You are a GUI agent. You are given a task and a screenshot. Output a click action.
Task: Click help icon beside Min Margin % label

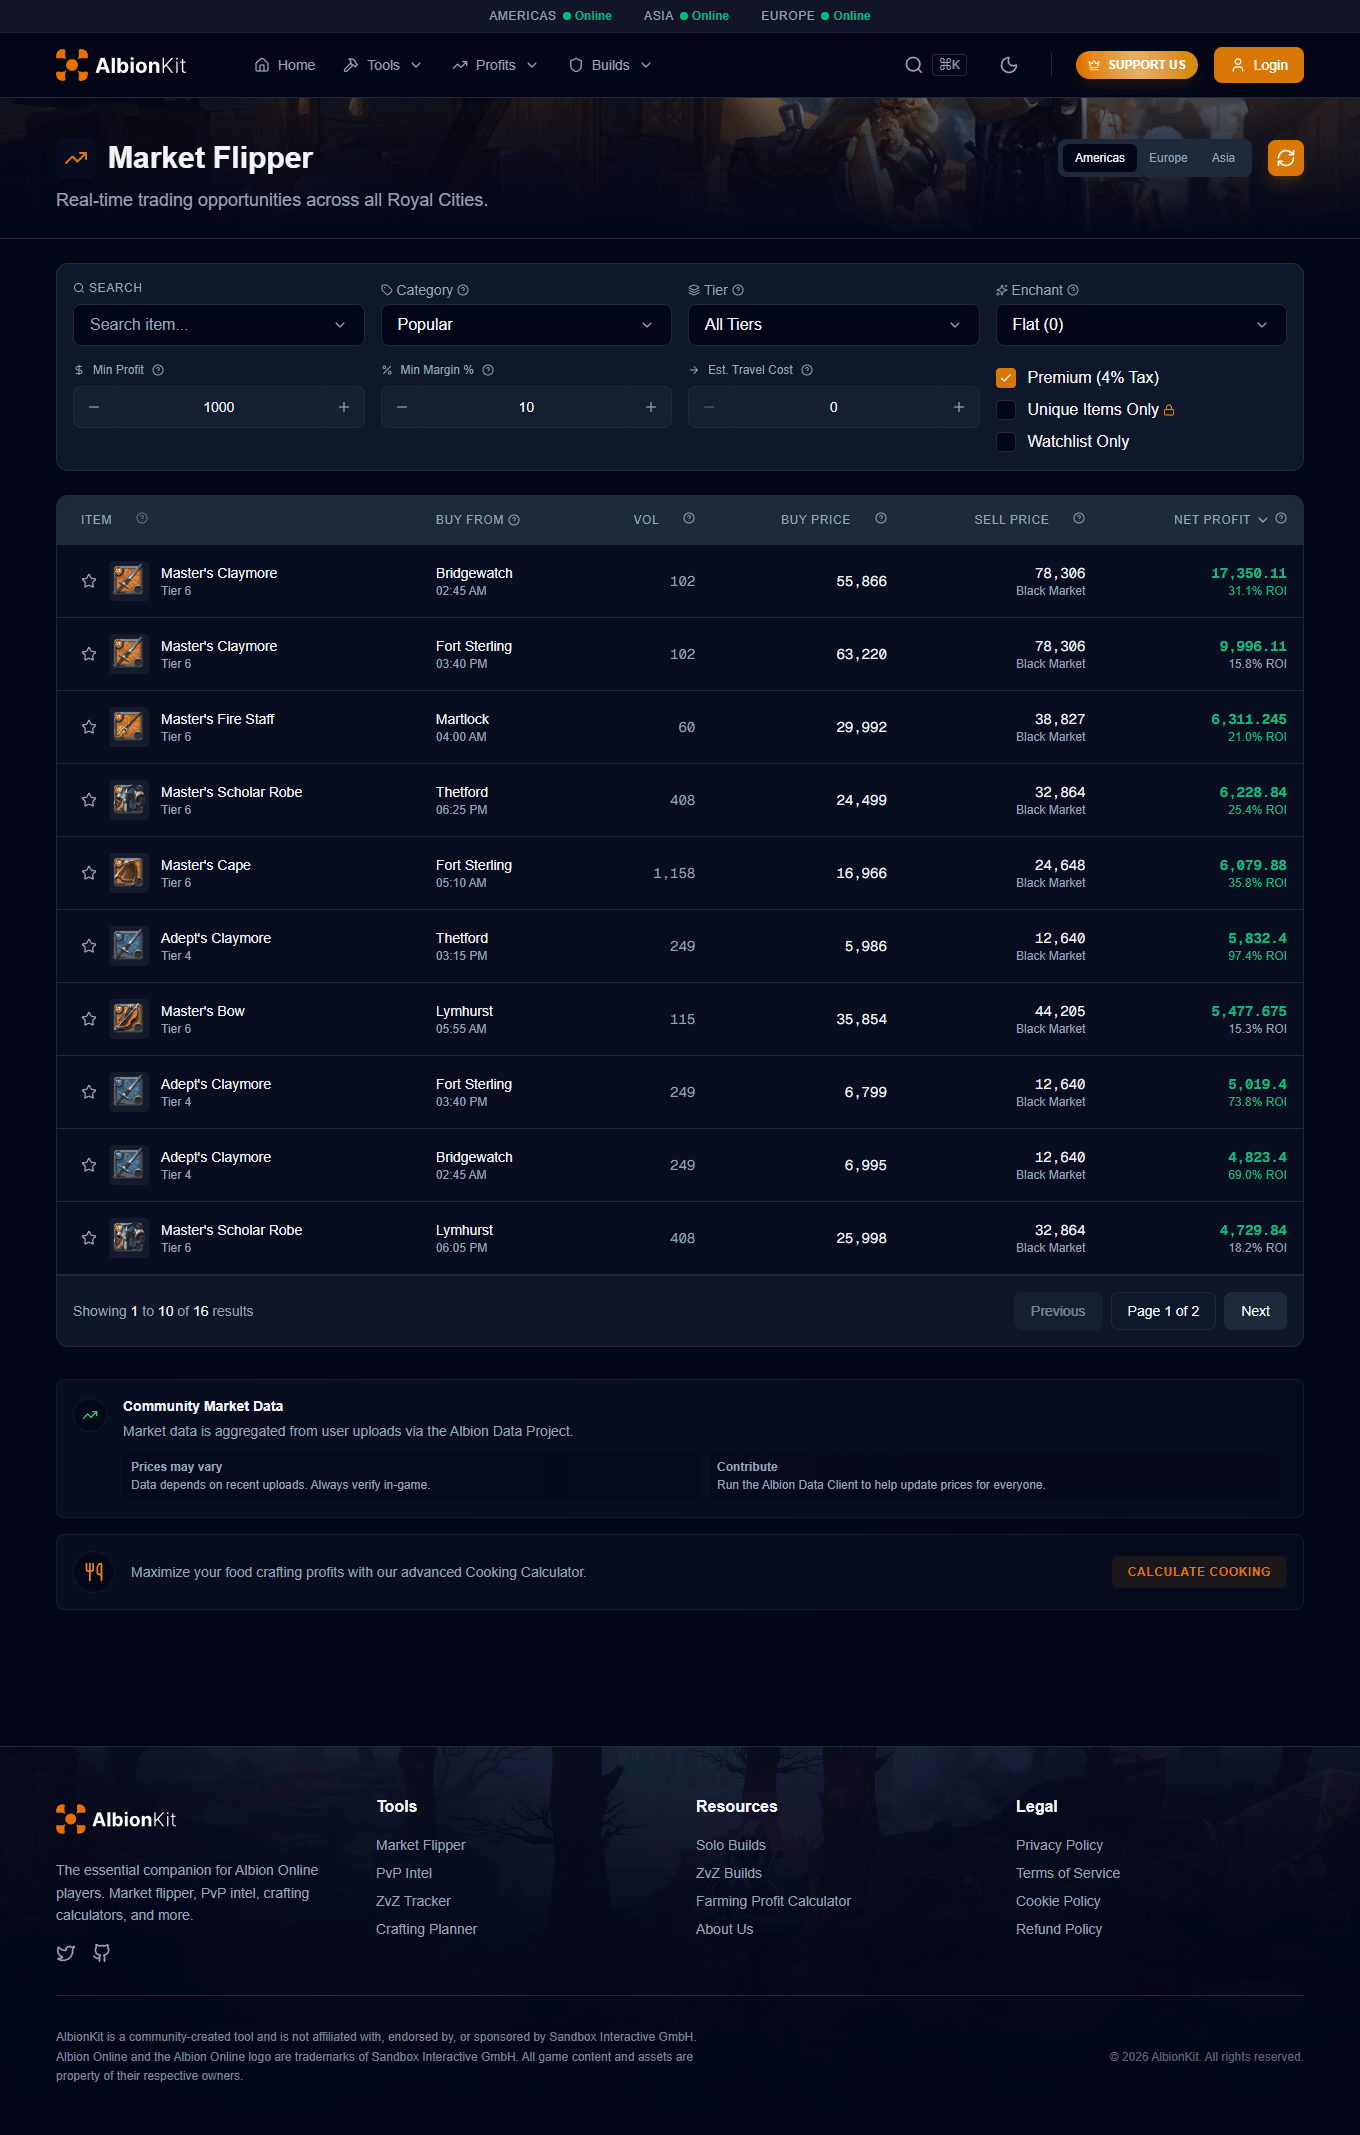pyautogui.click(x=488, y=370)
